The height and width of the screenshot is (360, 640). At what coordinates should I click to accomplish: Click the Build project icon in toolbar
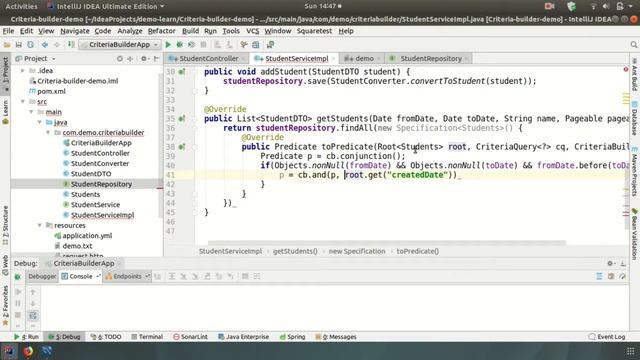click(x=71, y=44)
